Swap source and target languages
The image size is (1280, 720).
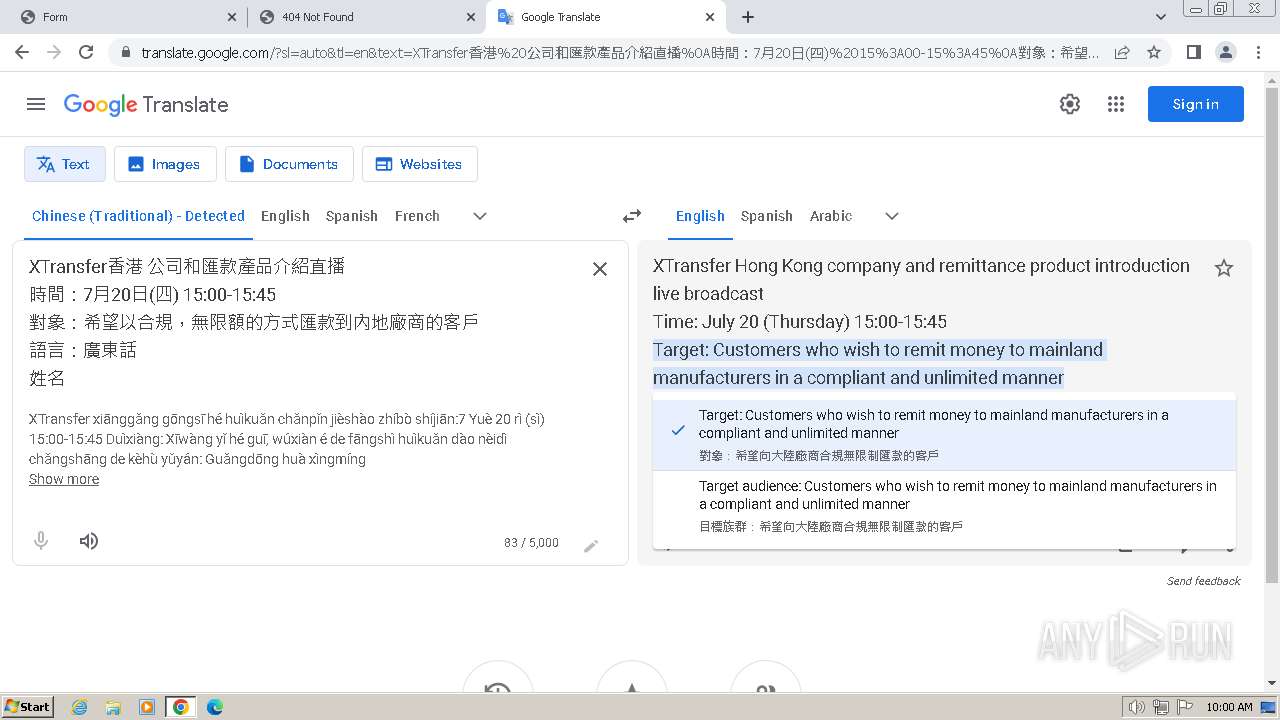click(632, 216)
